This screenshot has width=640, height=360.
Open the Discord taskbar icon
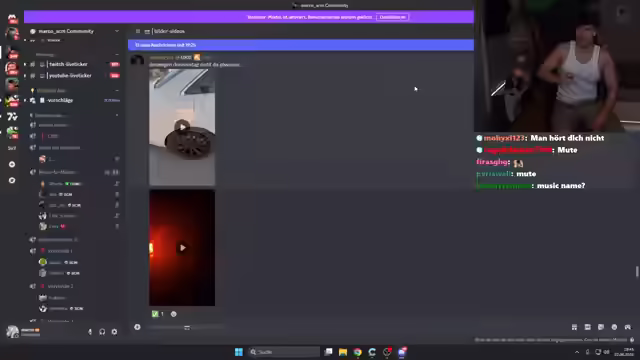click(402, 352)
